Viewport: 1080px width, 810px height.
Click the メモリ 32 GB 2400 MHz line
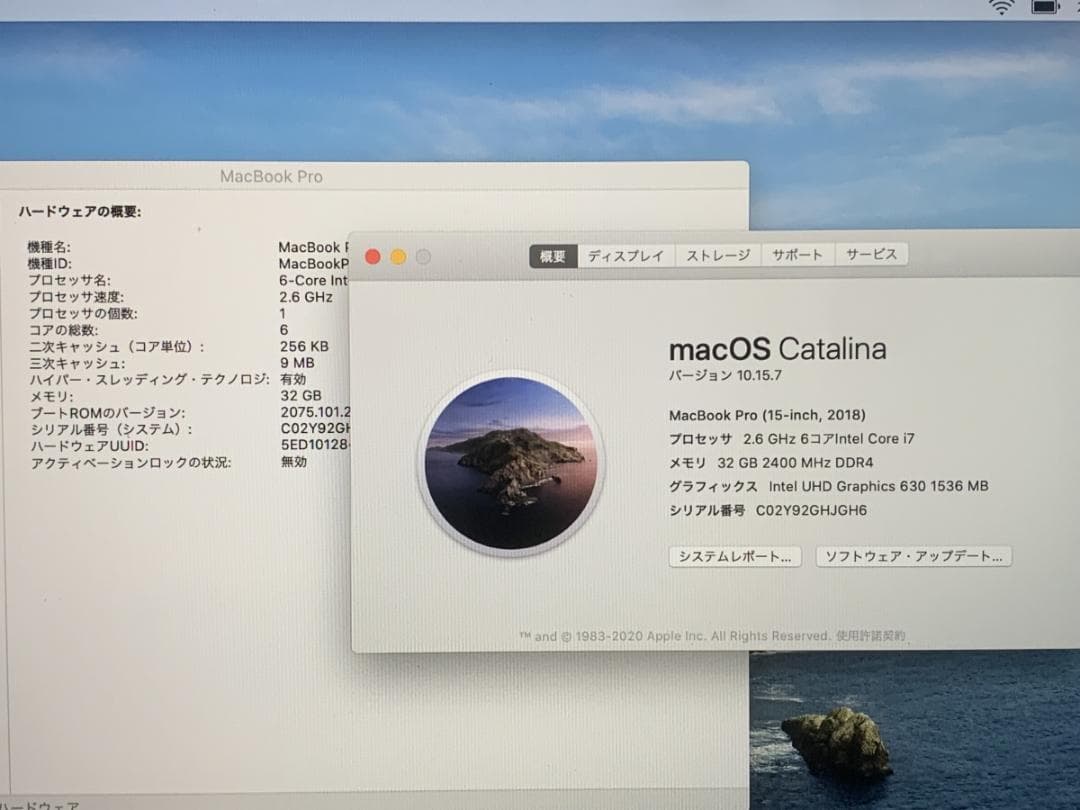[x=770, y=462]
